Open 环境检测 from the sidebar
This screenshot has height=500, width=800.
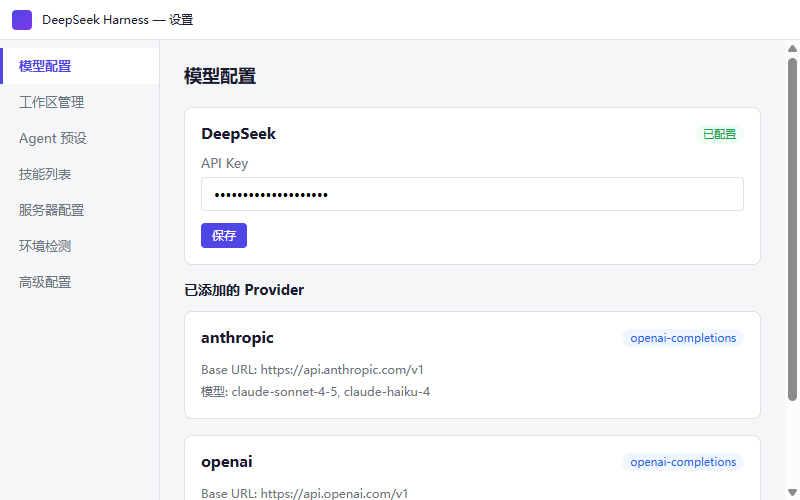[80, 246]
